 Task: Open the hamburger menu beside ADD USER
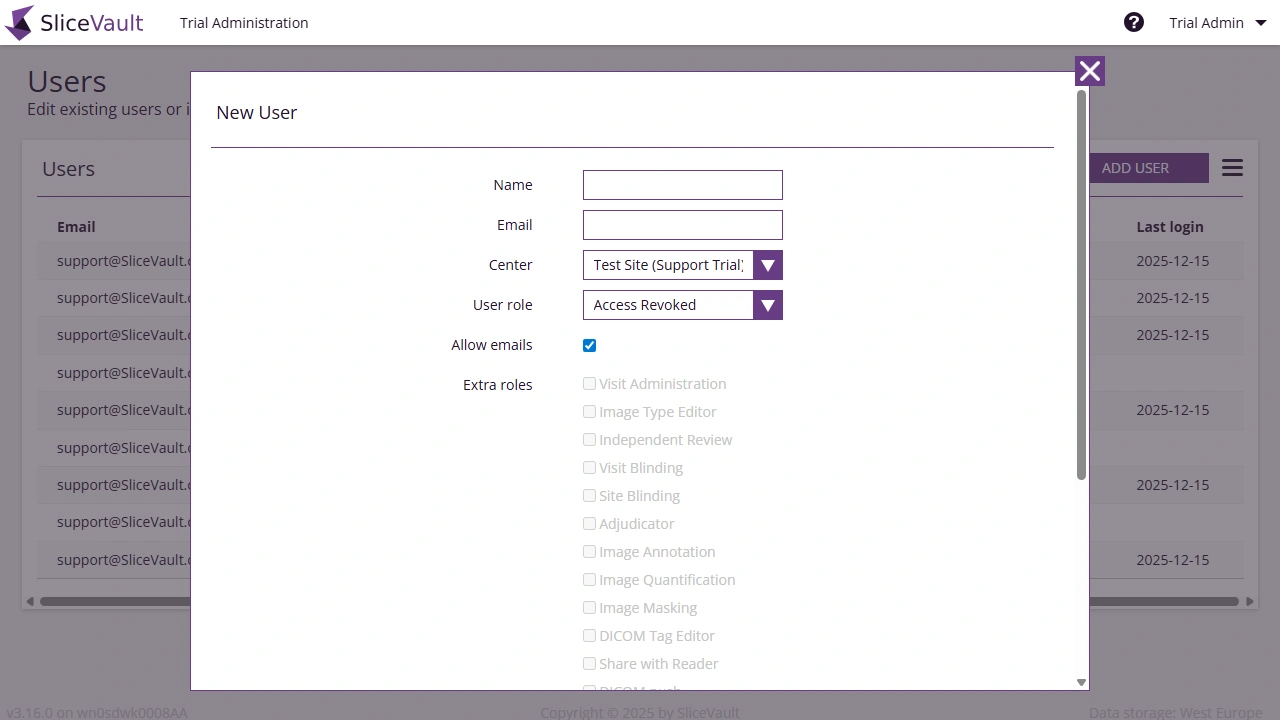click(1232, 167)
